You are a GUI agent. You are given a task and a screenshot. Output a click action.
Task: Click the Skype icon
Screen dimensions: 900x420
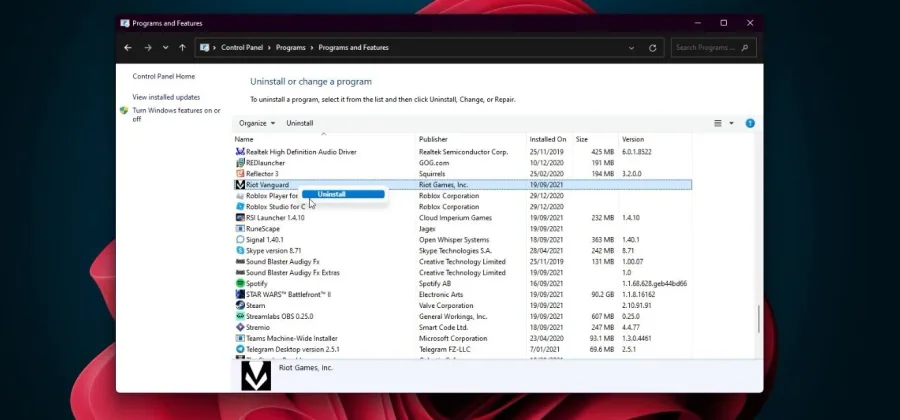(x=240, y=250)
